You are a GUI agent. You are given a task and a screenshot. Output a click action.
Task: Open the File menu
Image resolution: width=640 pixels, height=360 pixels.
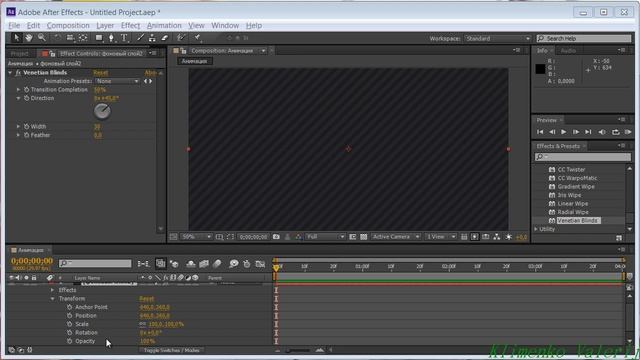14,25
